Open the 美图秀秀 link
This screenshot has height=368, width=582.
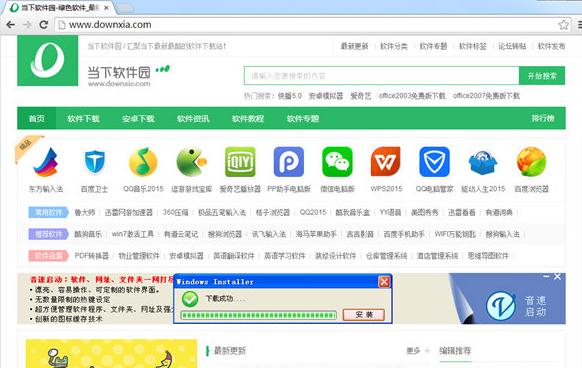tap(425, 212)
